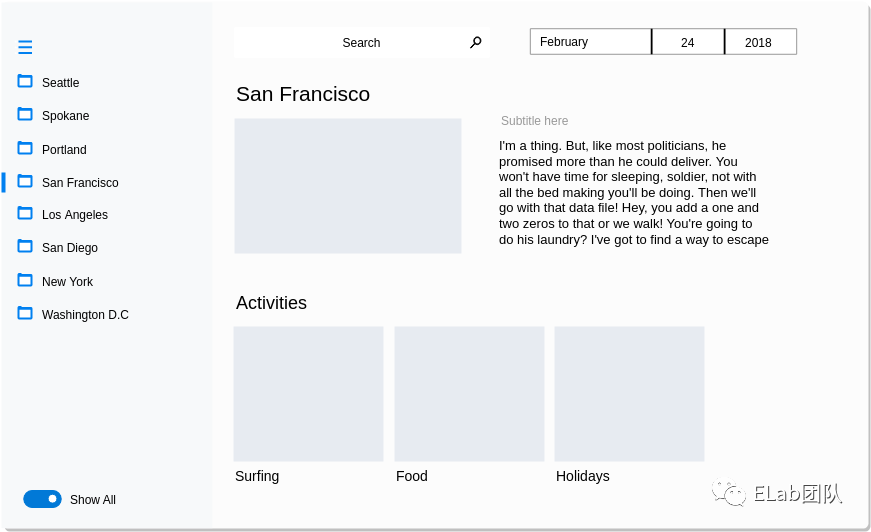The image size is (871, 532).
Task: Click the folder icon beside Portland
Action: click(x=25, y=148)
